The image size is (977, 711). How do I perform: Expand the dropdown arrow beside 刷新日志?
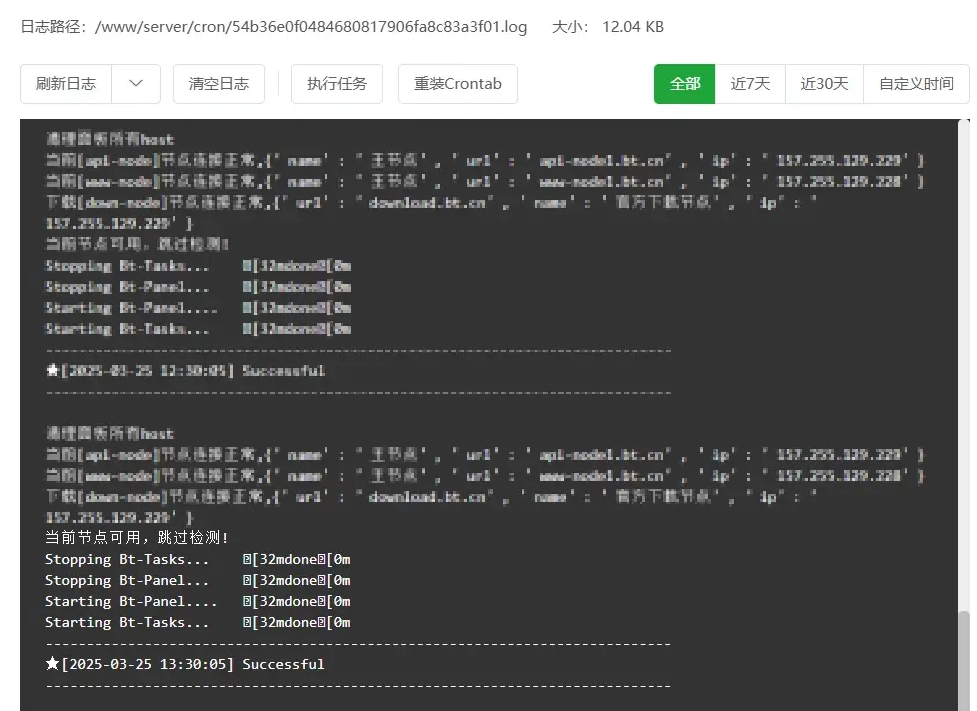pyautogui.click(x=136, y=84)
